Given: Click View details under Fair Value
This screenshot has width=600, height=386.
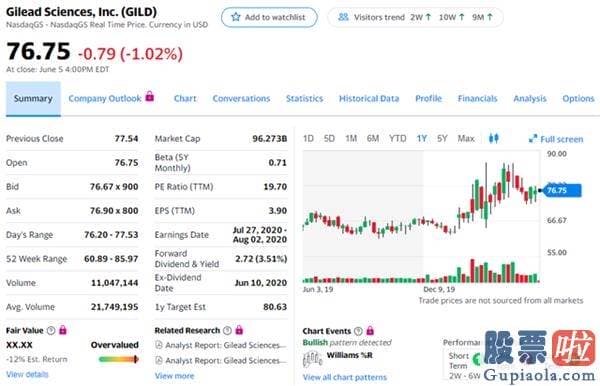Looking at the screenshot, I should (27, 374).
